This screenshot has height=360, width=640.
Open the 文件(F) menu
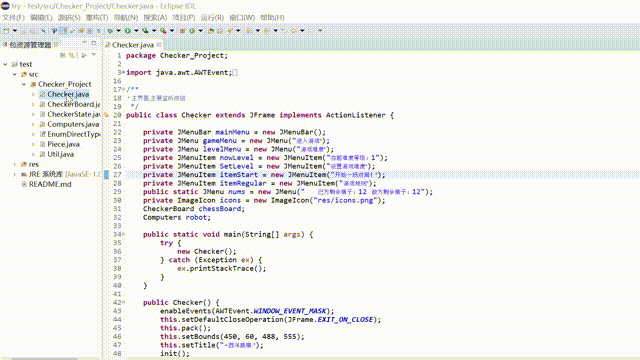(13, 18)
